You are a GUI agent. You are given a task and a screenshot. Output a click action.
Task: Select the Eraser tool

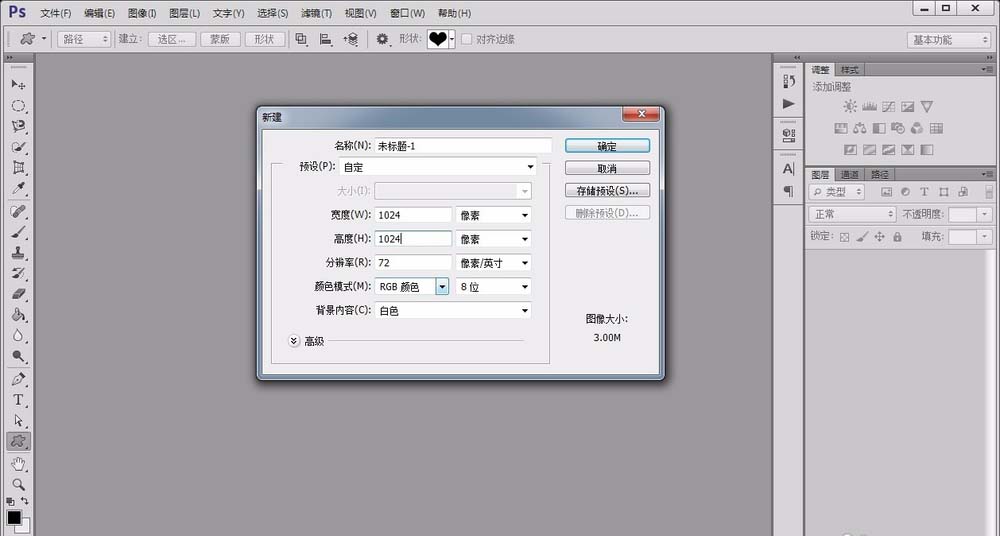(18, 294)
